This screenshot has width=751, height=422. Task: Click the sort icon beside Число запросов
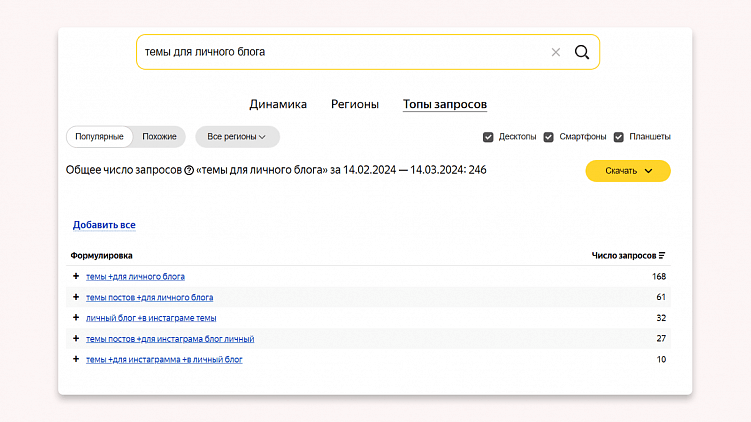click(662, 256)
